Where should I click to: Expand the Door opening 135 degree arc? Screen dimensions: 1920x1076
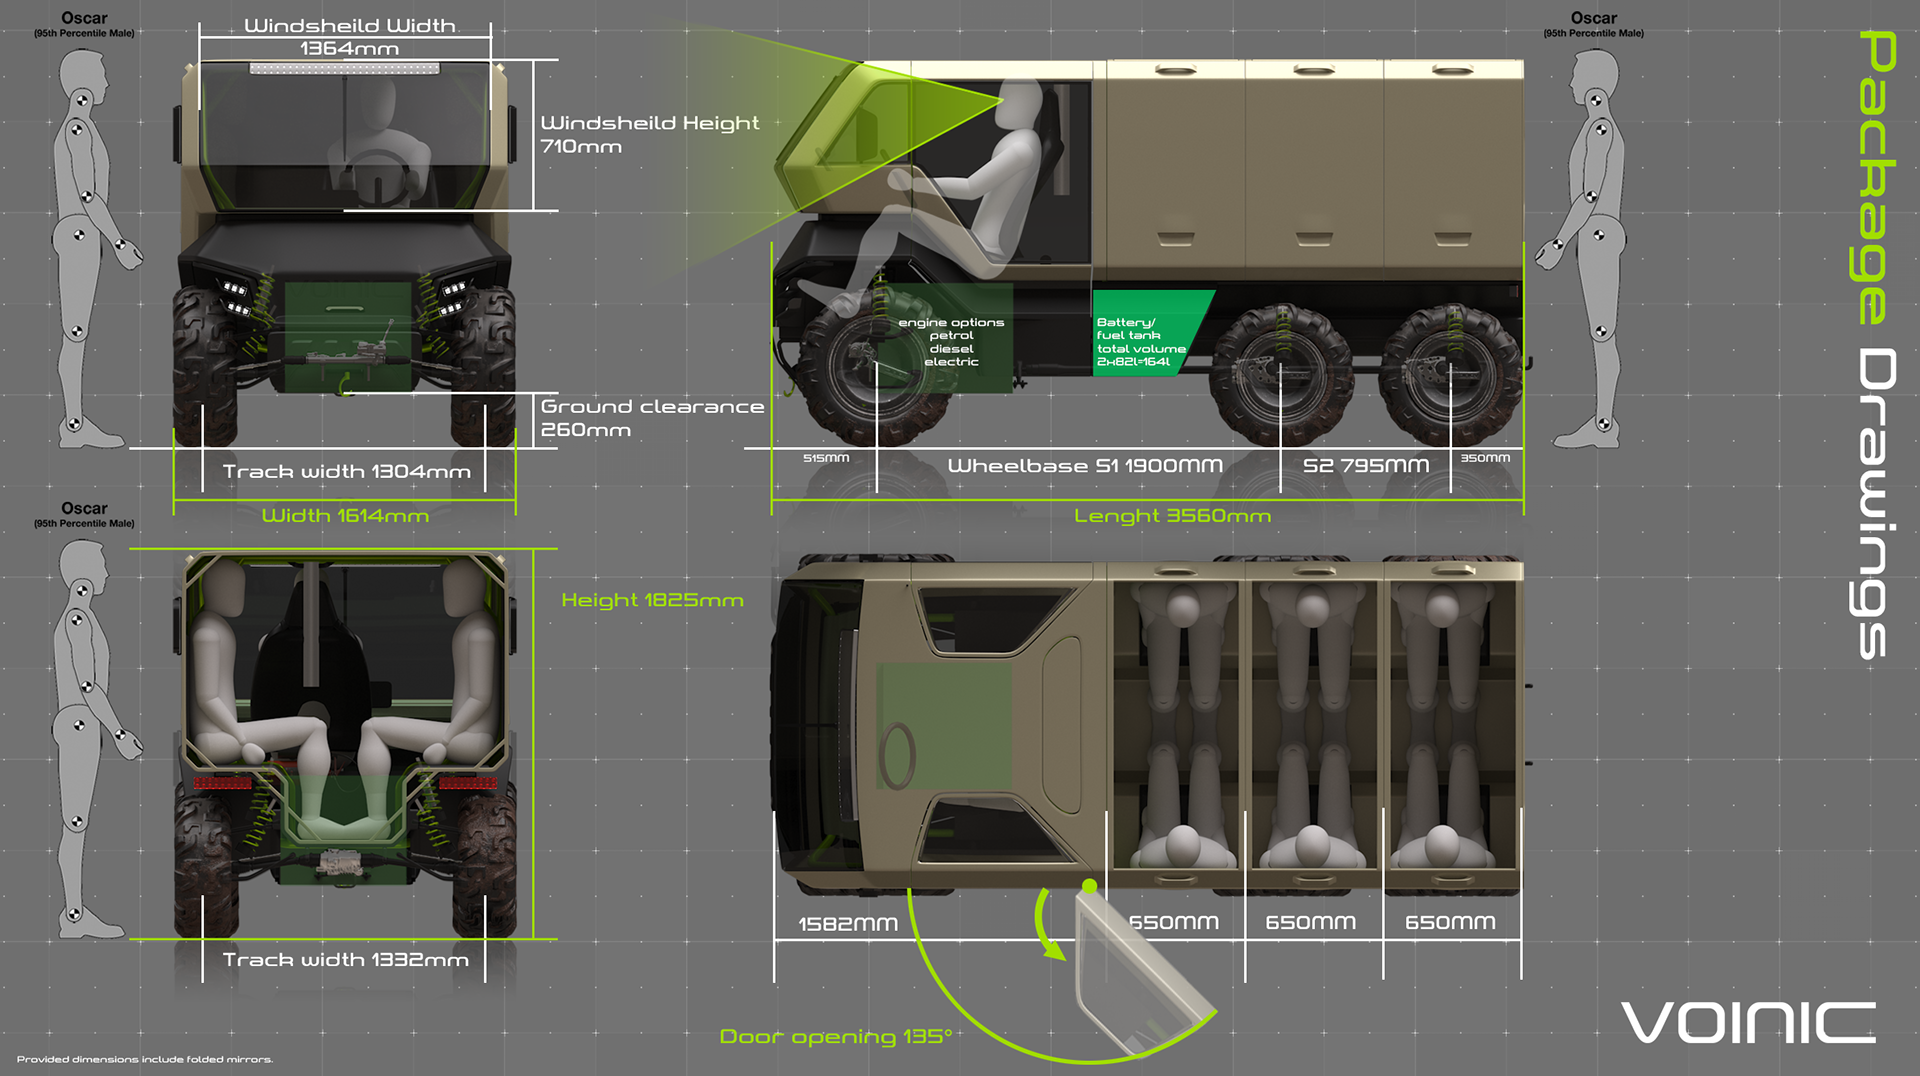(838, 1036)
